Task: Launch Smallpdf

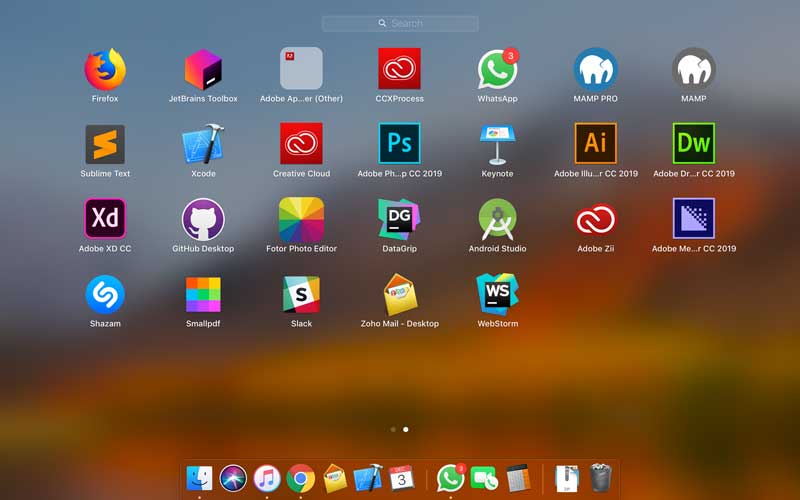Action: [x=203, y=294]
